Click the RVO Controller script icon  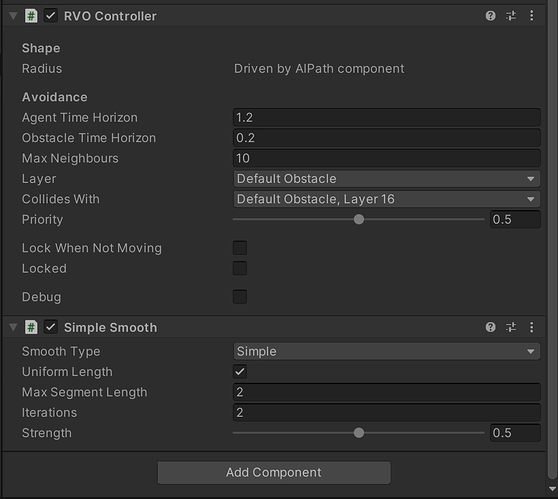click(31, 16)
